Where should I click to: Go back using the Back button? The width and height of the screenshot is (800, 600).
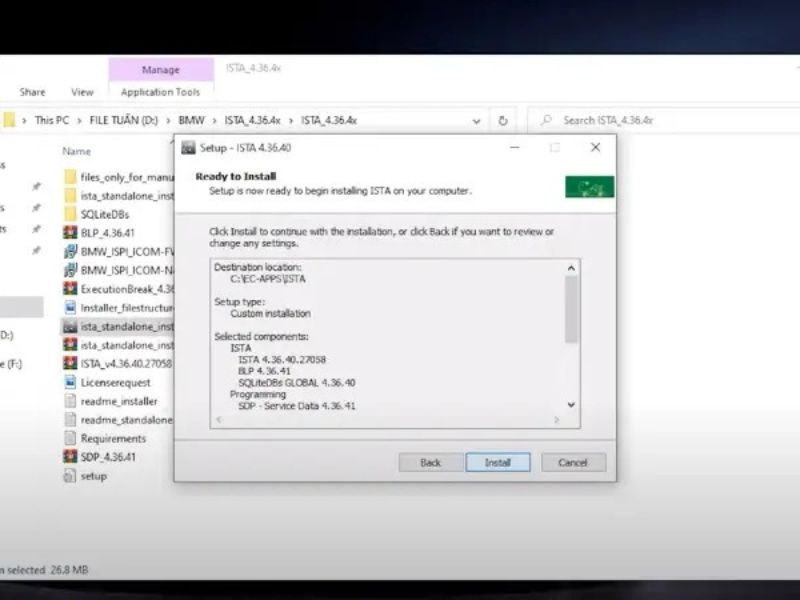pyautogui.click(x=430, y=463)
